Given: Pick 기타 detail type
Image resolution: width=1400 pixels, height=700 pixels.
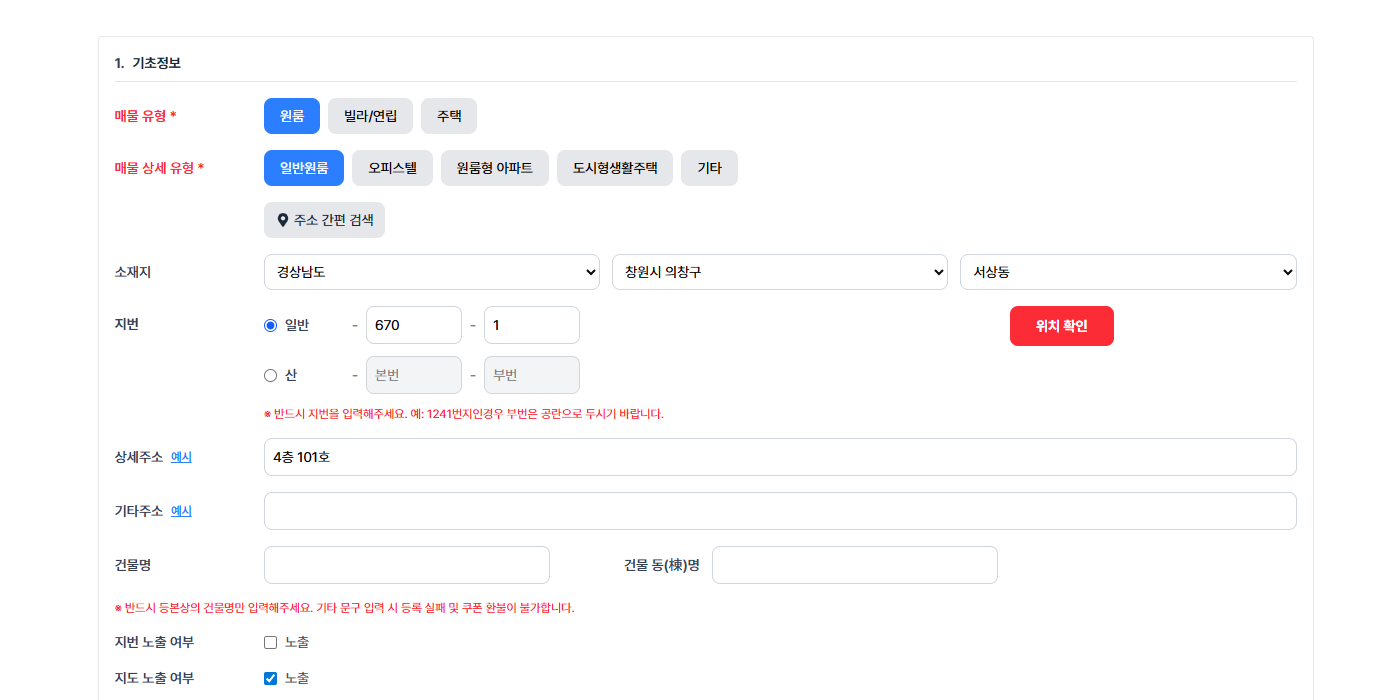Looking at the screenshot, I should coord(709,168).
